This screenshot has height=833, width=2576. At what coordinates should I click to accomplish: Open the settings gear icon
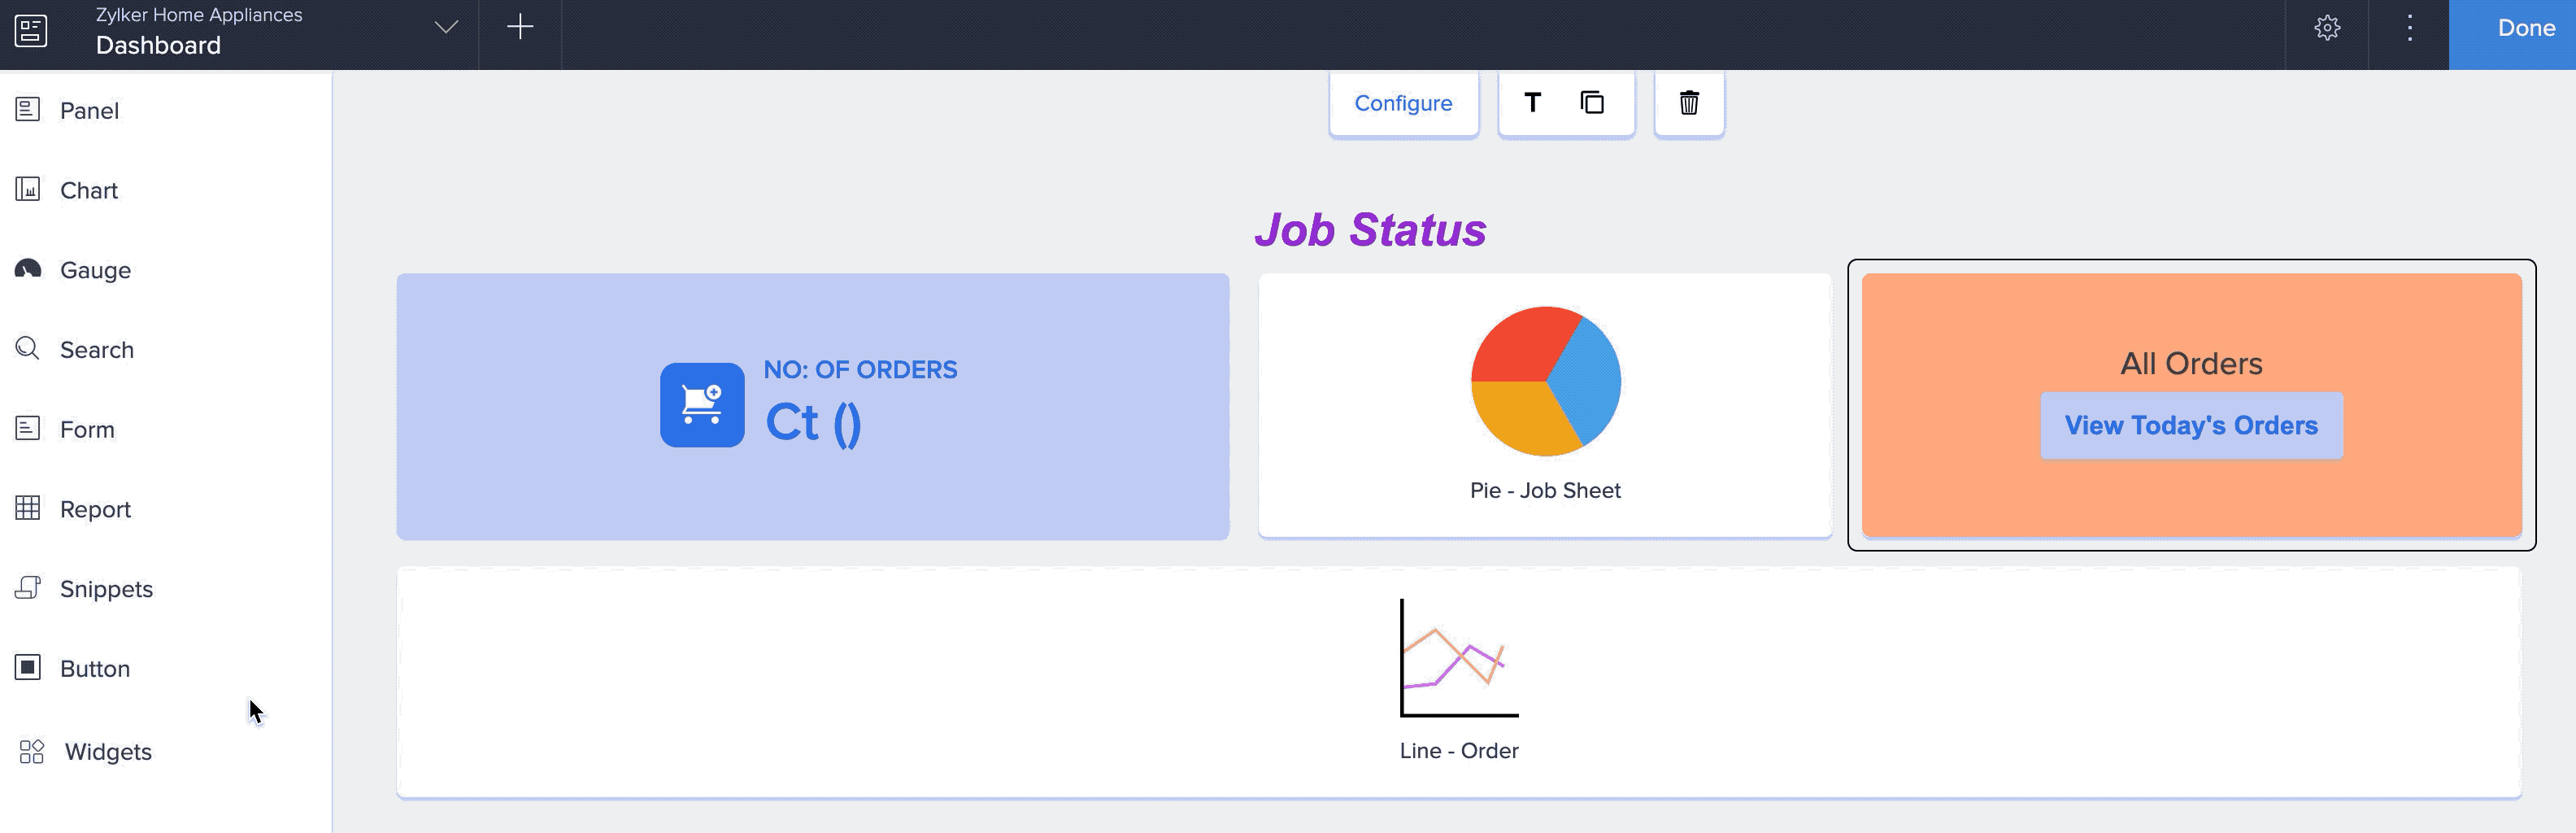click(x=2327, y=28)
